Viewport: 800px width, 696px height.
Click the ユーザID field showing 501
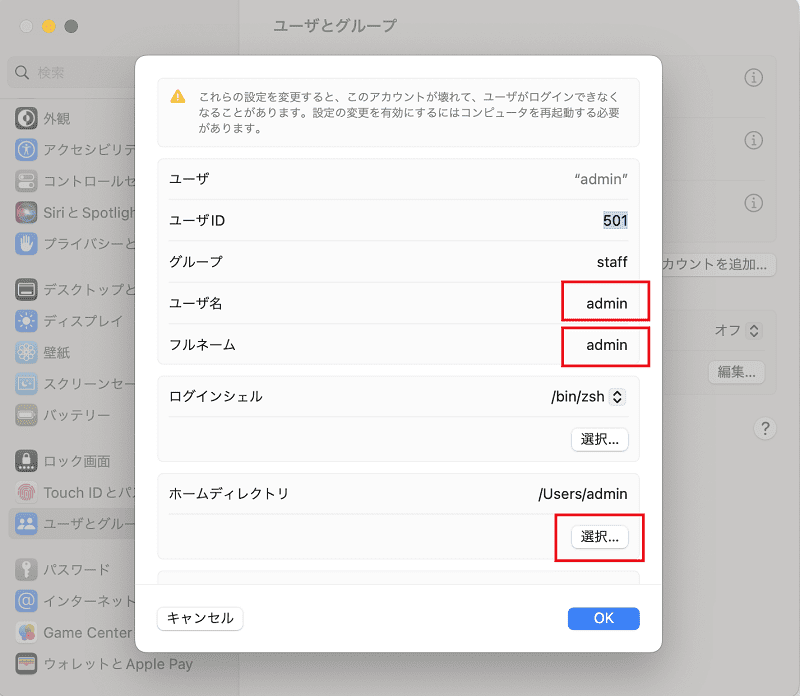coord(615,220)
